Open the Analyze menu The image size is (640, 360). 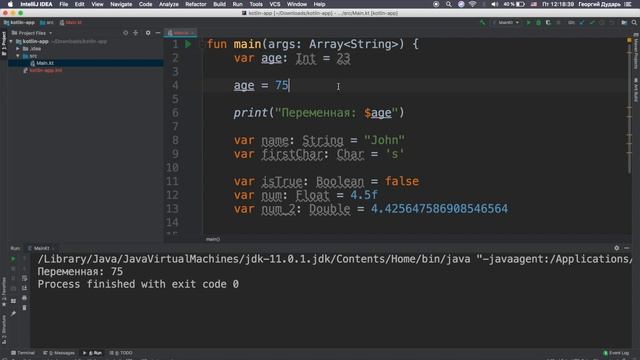169,4
